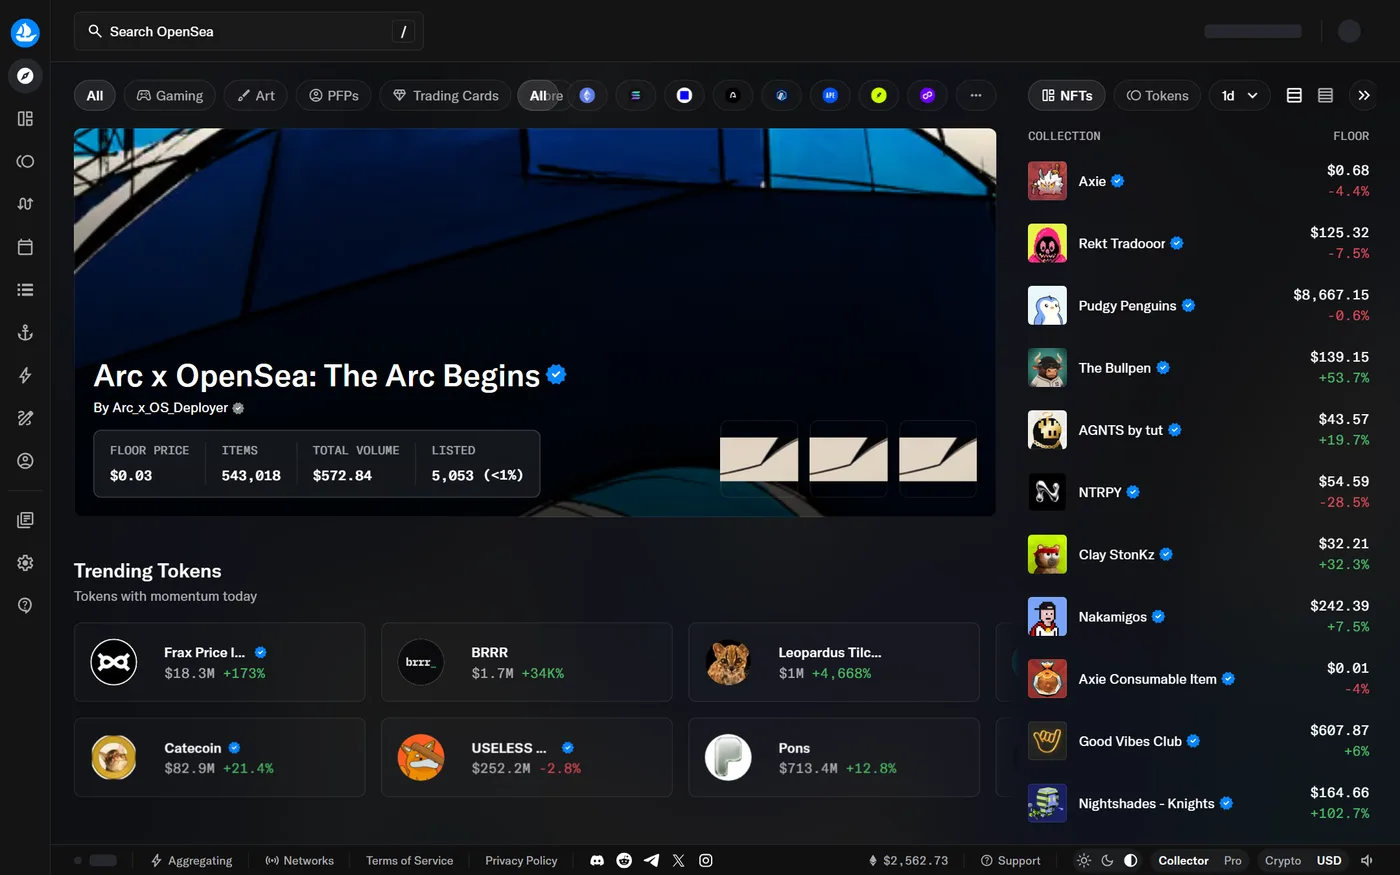The width and height of the screenshot is (1400, 875).
Task: Switch to light theme sun icon
Action: pyautogui.click(x=1083, y=860)
